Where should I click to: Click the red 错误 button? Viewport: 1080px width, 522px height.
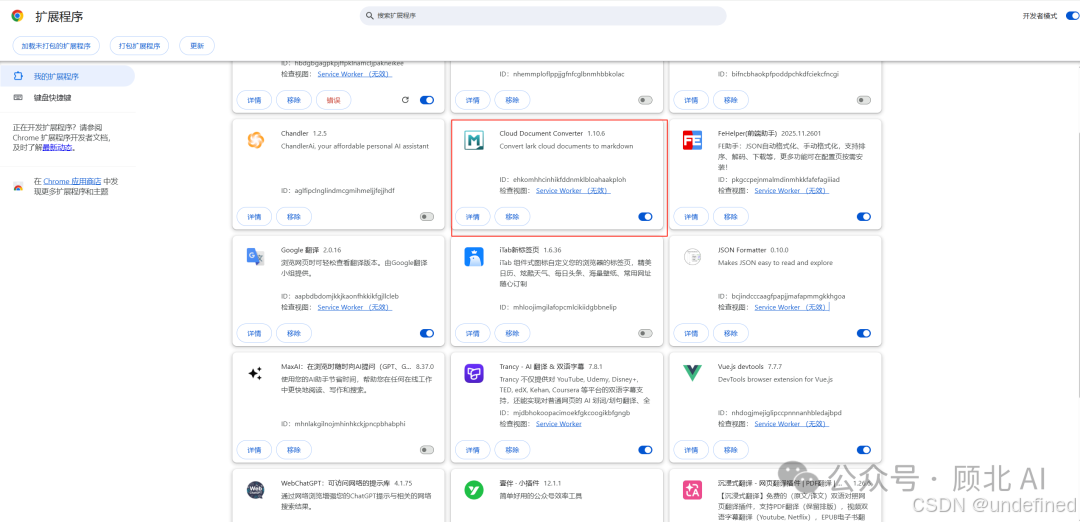coord(333,100)
